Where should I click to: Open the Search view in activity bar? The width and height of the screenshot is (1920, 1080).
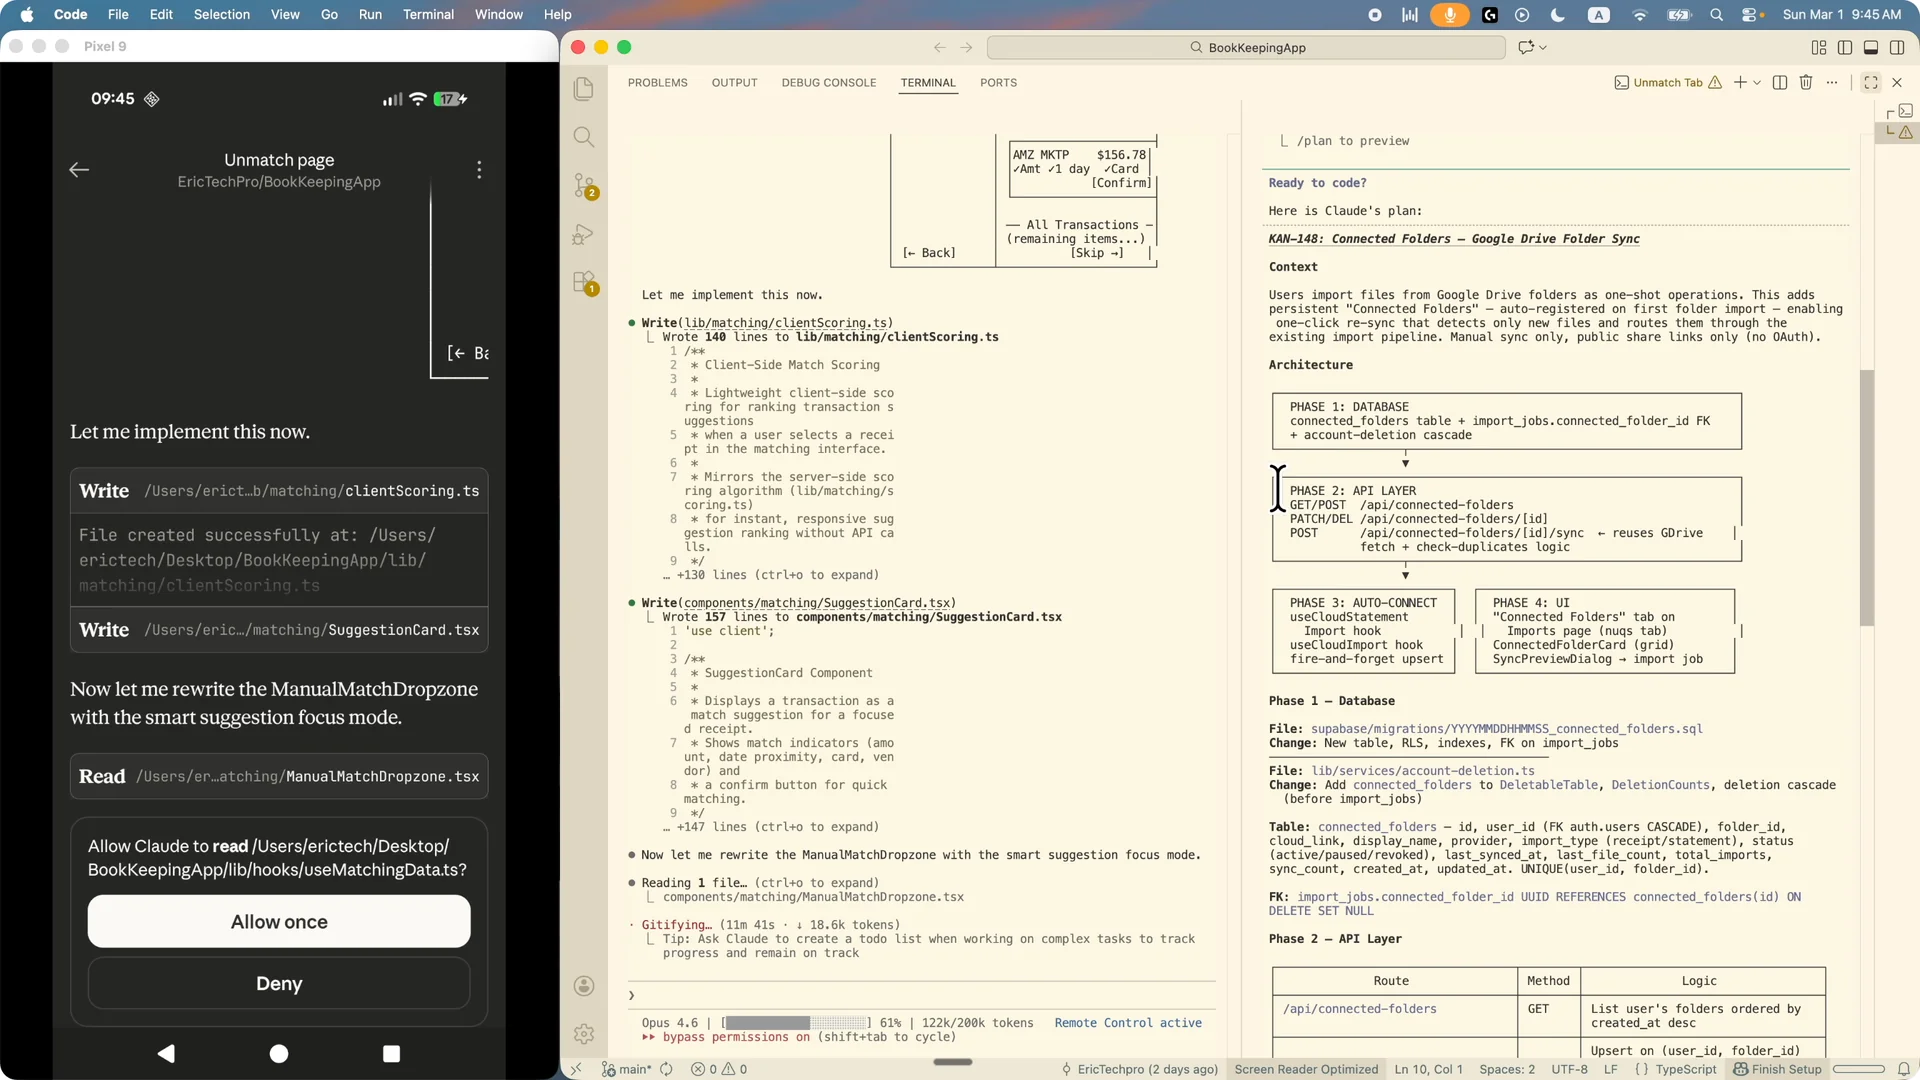pos(584,137)
